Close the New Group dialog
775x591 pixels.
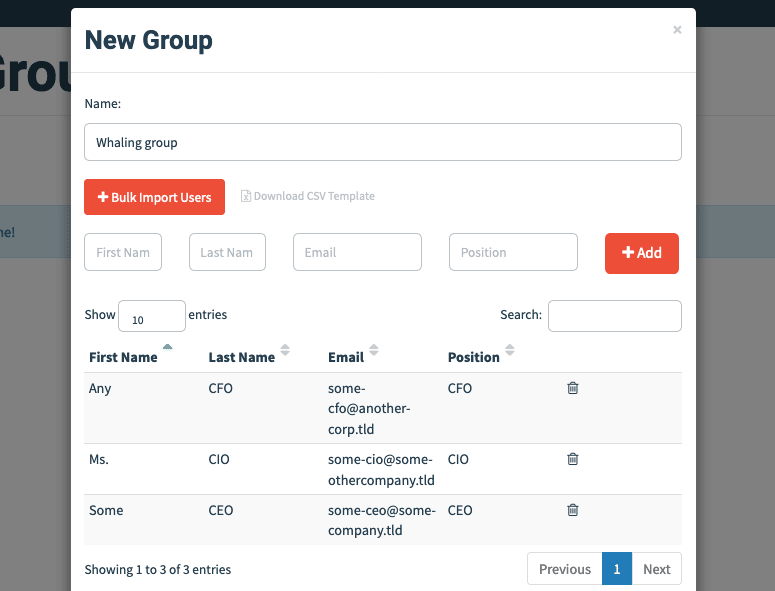[x=677, y=30]
